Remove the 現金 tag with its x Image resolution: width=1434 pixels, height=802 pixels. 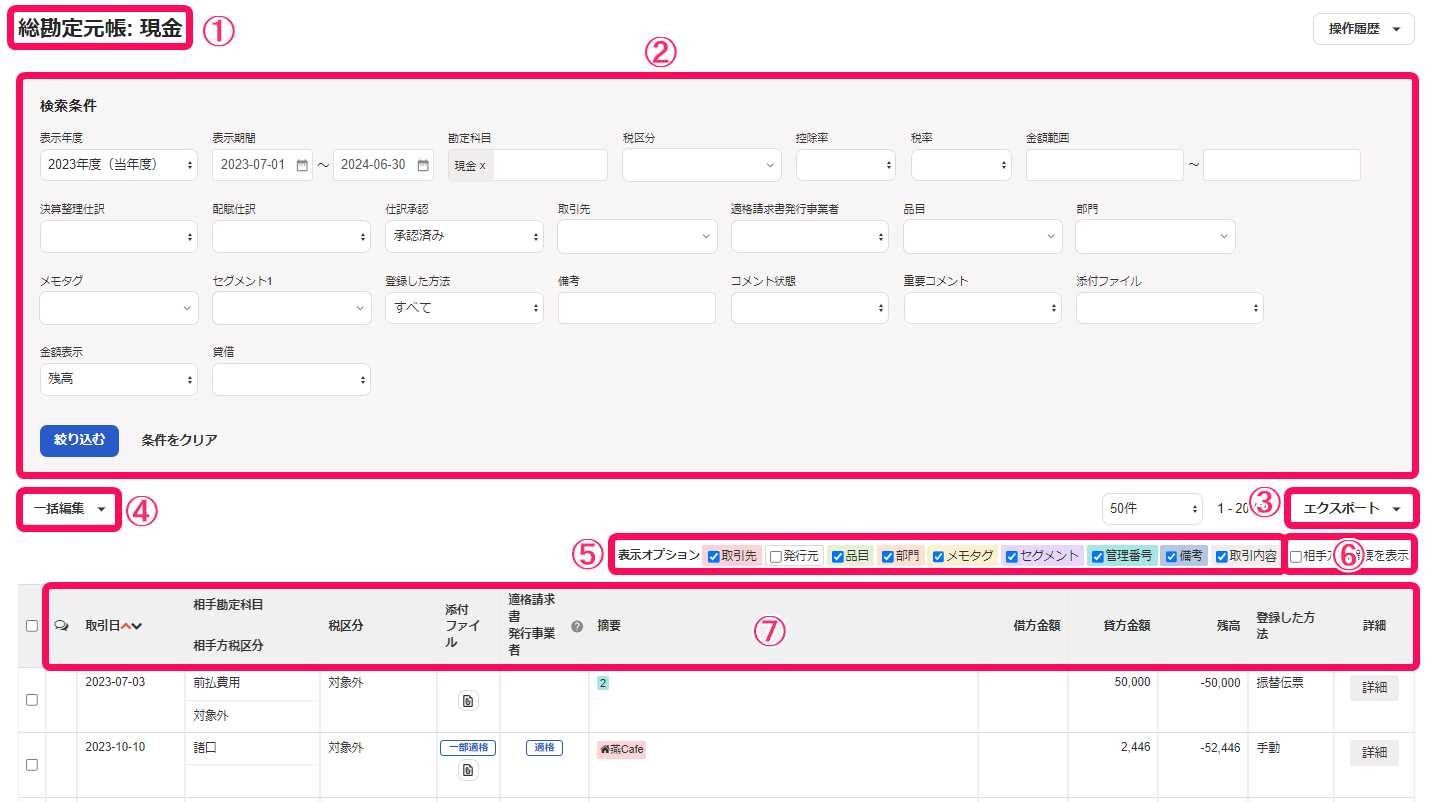click(482, 166)
